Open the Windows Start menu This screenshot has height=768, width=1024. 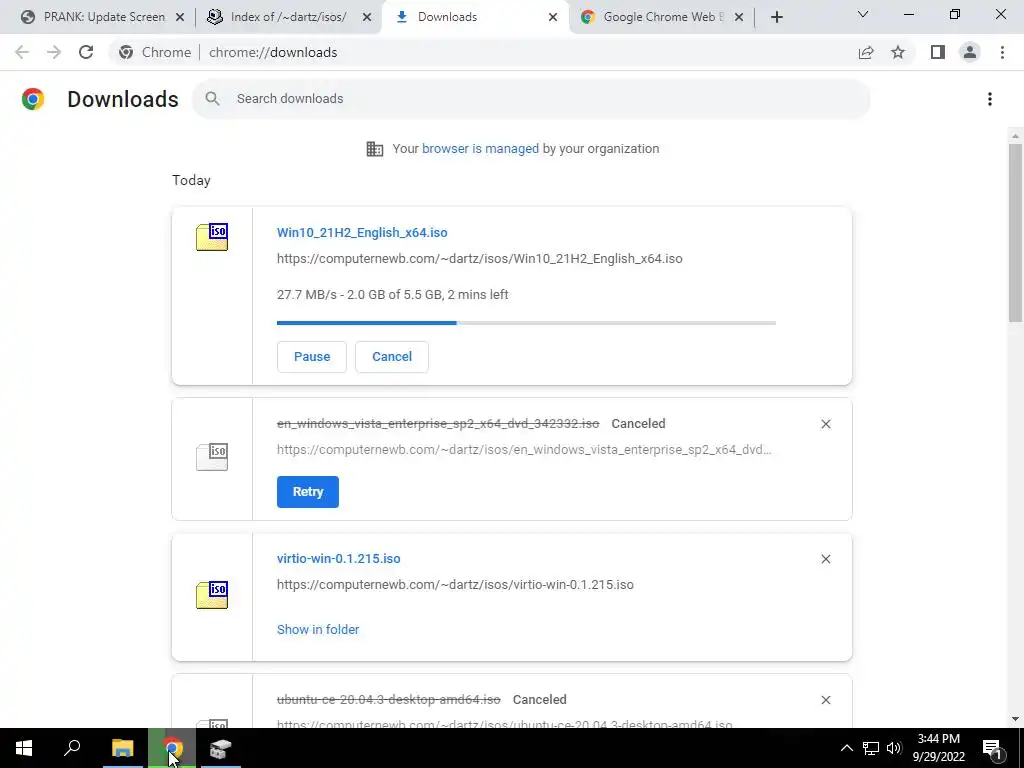pos(24,748)
